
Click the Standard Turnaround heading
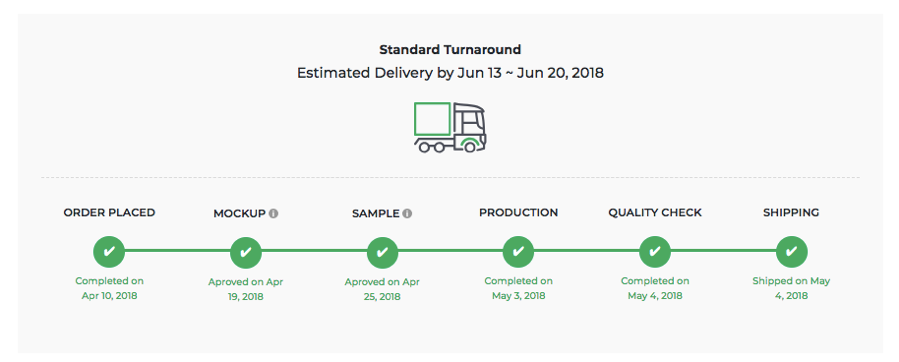[450, 50]
